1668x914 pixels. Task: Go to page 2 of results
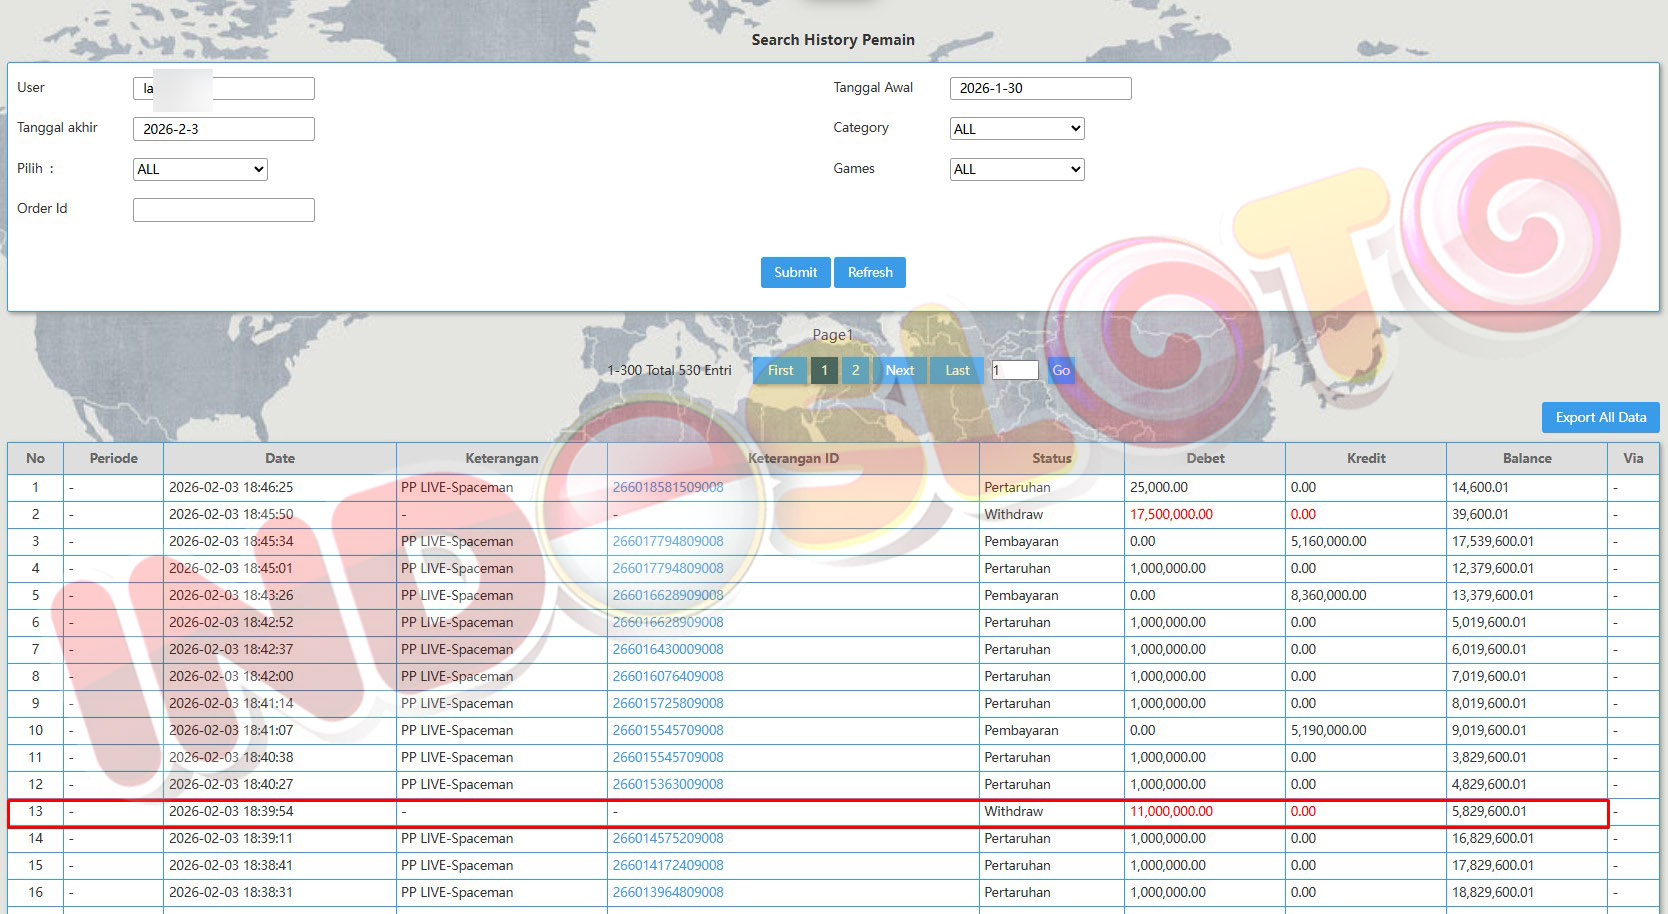[x=855, y=370]
